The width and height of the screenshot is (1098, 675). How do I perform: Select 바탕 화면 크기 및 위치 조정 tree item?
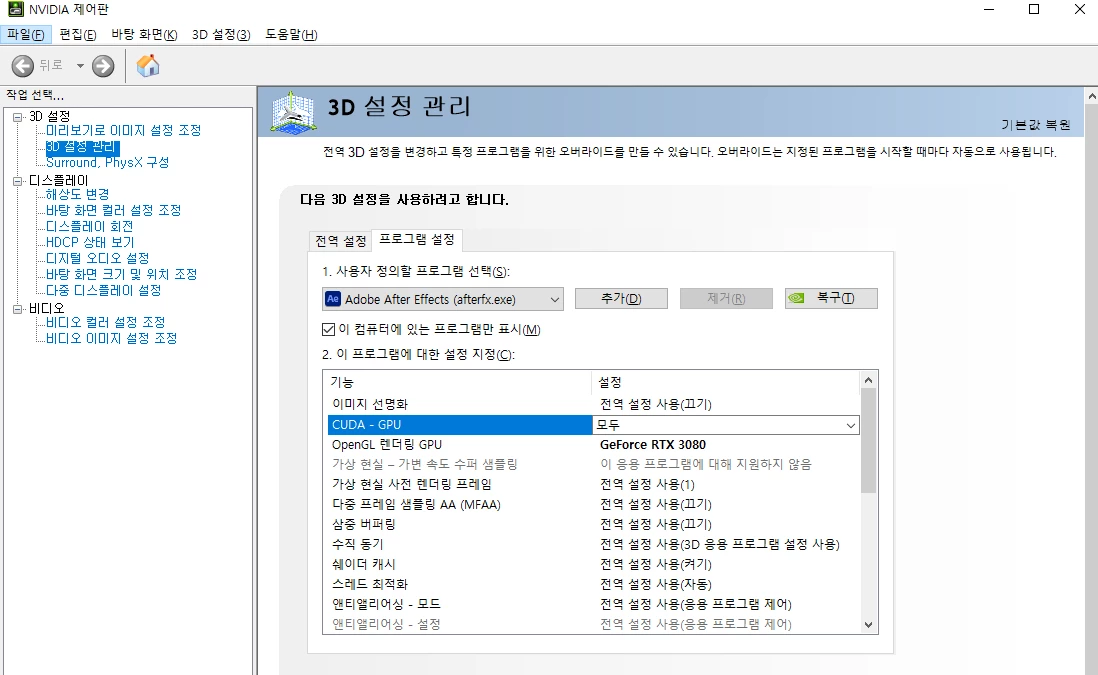coord(121,274)
